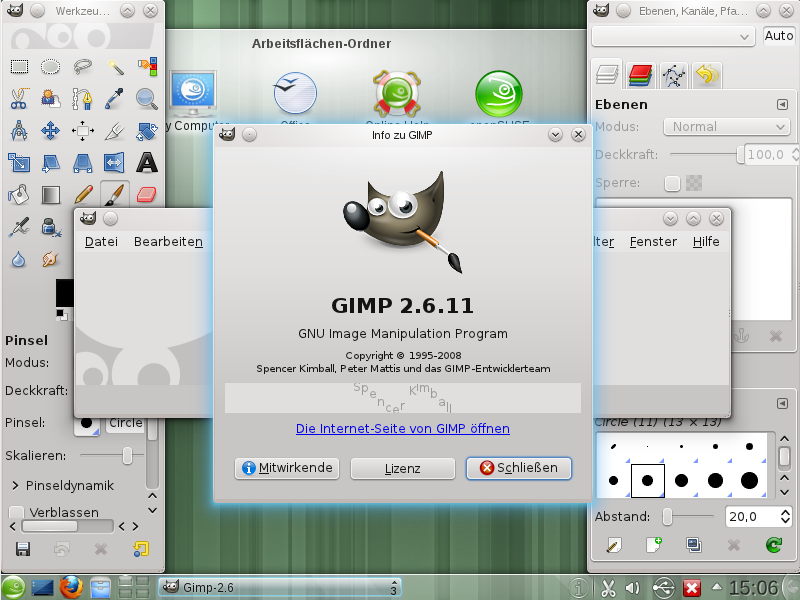Select the Scissors Select tool
The width and height of the screenshot is (800, 600).
19,98
